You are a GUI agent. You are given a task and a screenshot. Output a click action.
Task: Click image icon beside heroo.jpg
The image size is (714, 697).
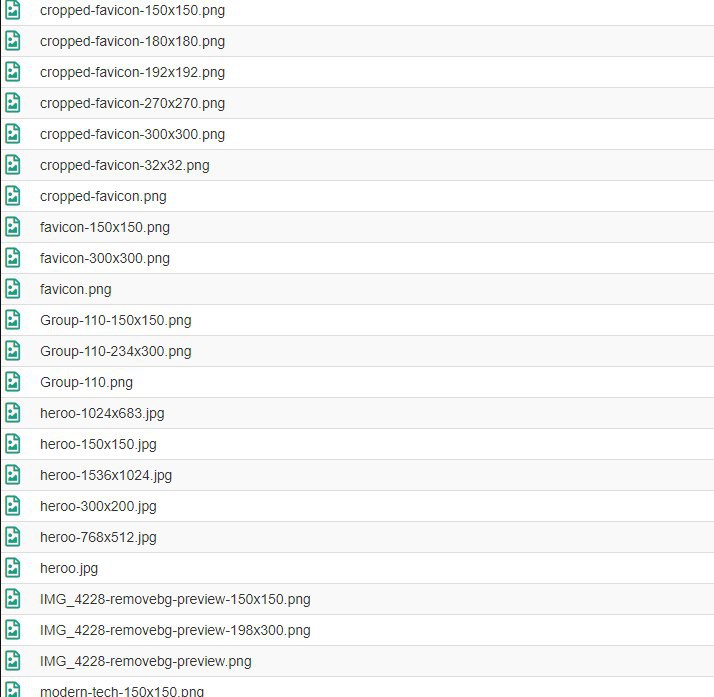pyautogui.click(x=13, y=567)
